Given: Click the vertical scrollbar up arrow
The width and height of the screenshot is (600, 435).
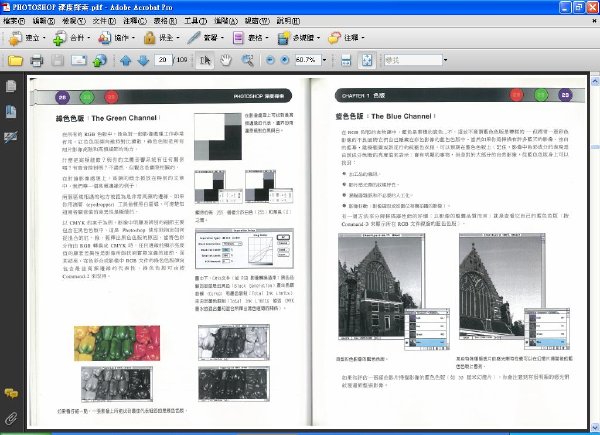Looking at the screenshot, I should point(595,81).
